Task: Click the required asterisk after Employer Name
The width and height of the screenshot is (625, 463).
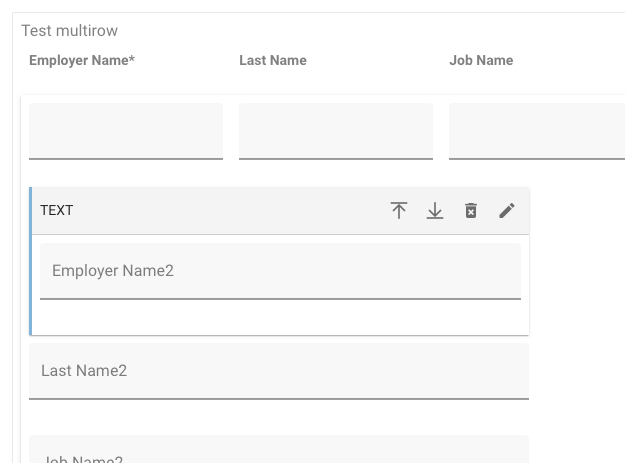Action: click(132, 59)
